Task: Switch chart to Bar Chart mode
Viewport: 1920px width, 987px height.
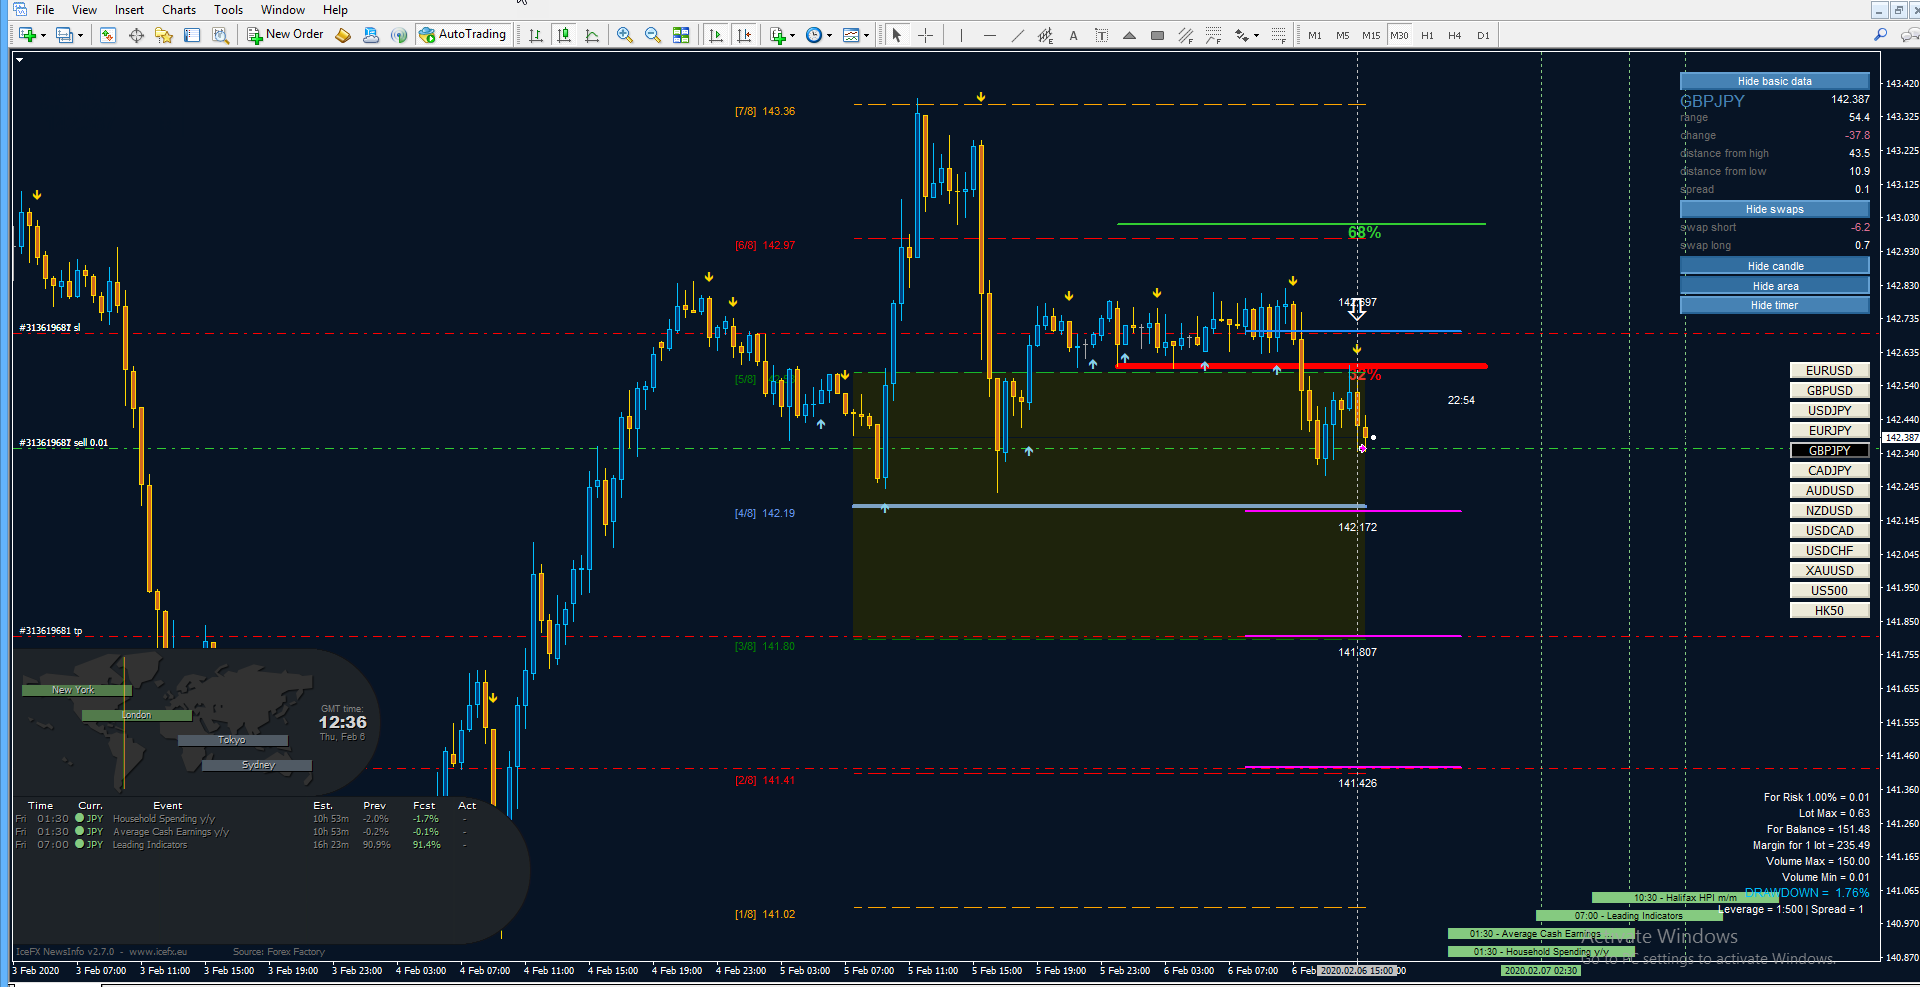Action: click(536, 35)
